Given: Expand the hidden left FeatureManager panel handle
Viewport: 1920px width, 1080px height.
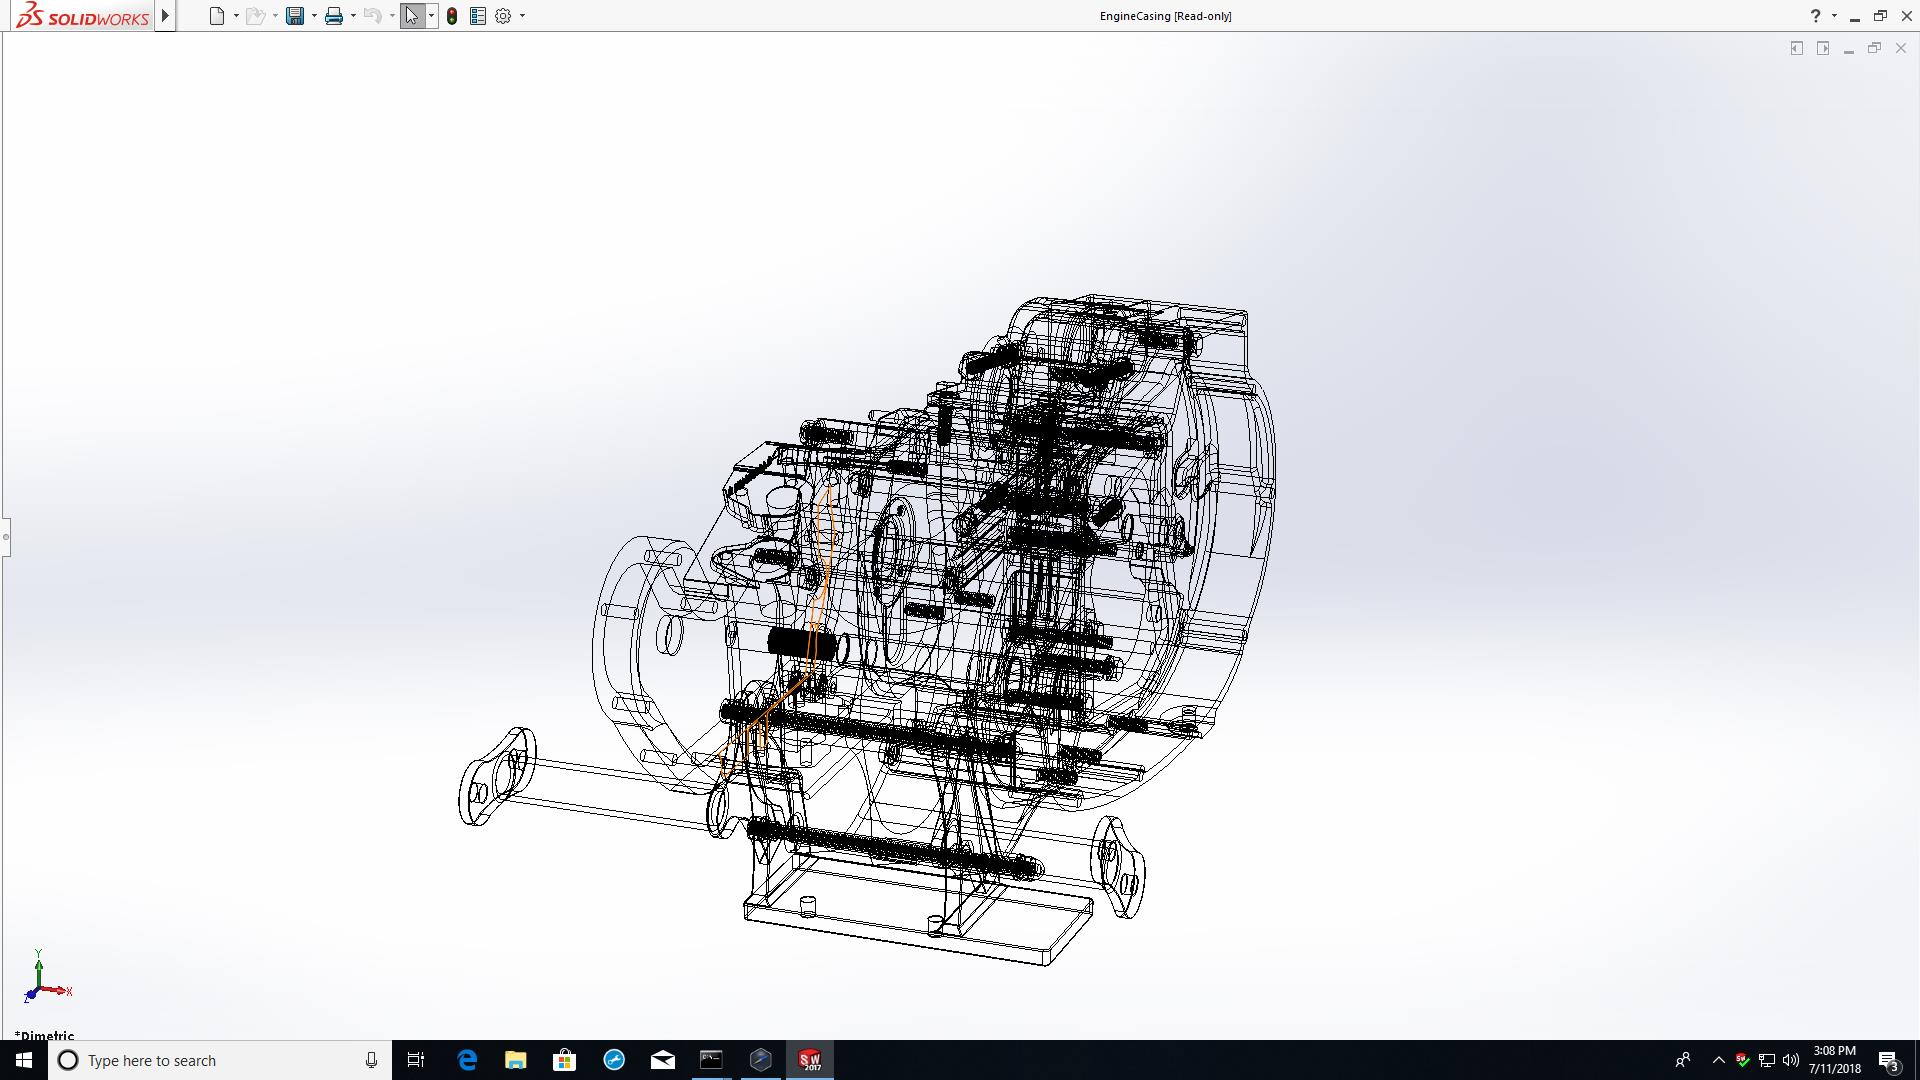Looking at the screenshot, I should point(5,537).
